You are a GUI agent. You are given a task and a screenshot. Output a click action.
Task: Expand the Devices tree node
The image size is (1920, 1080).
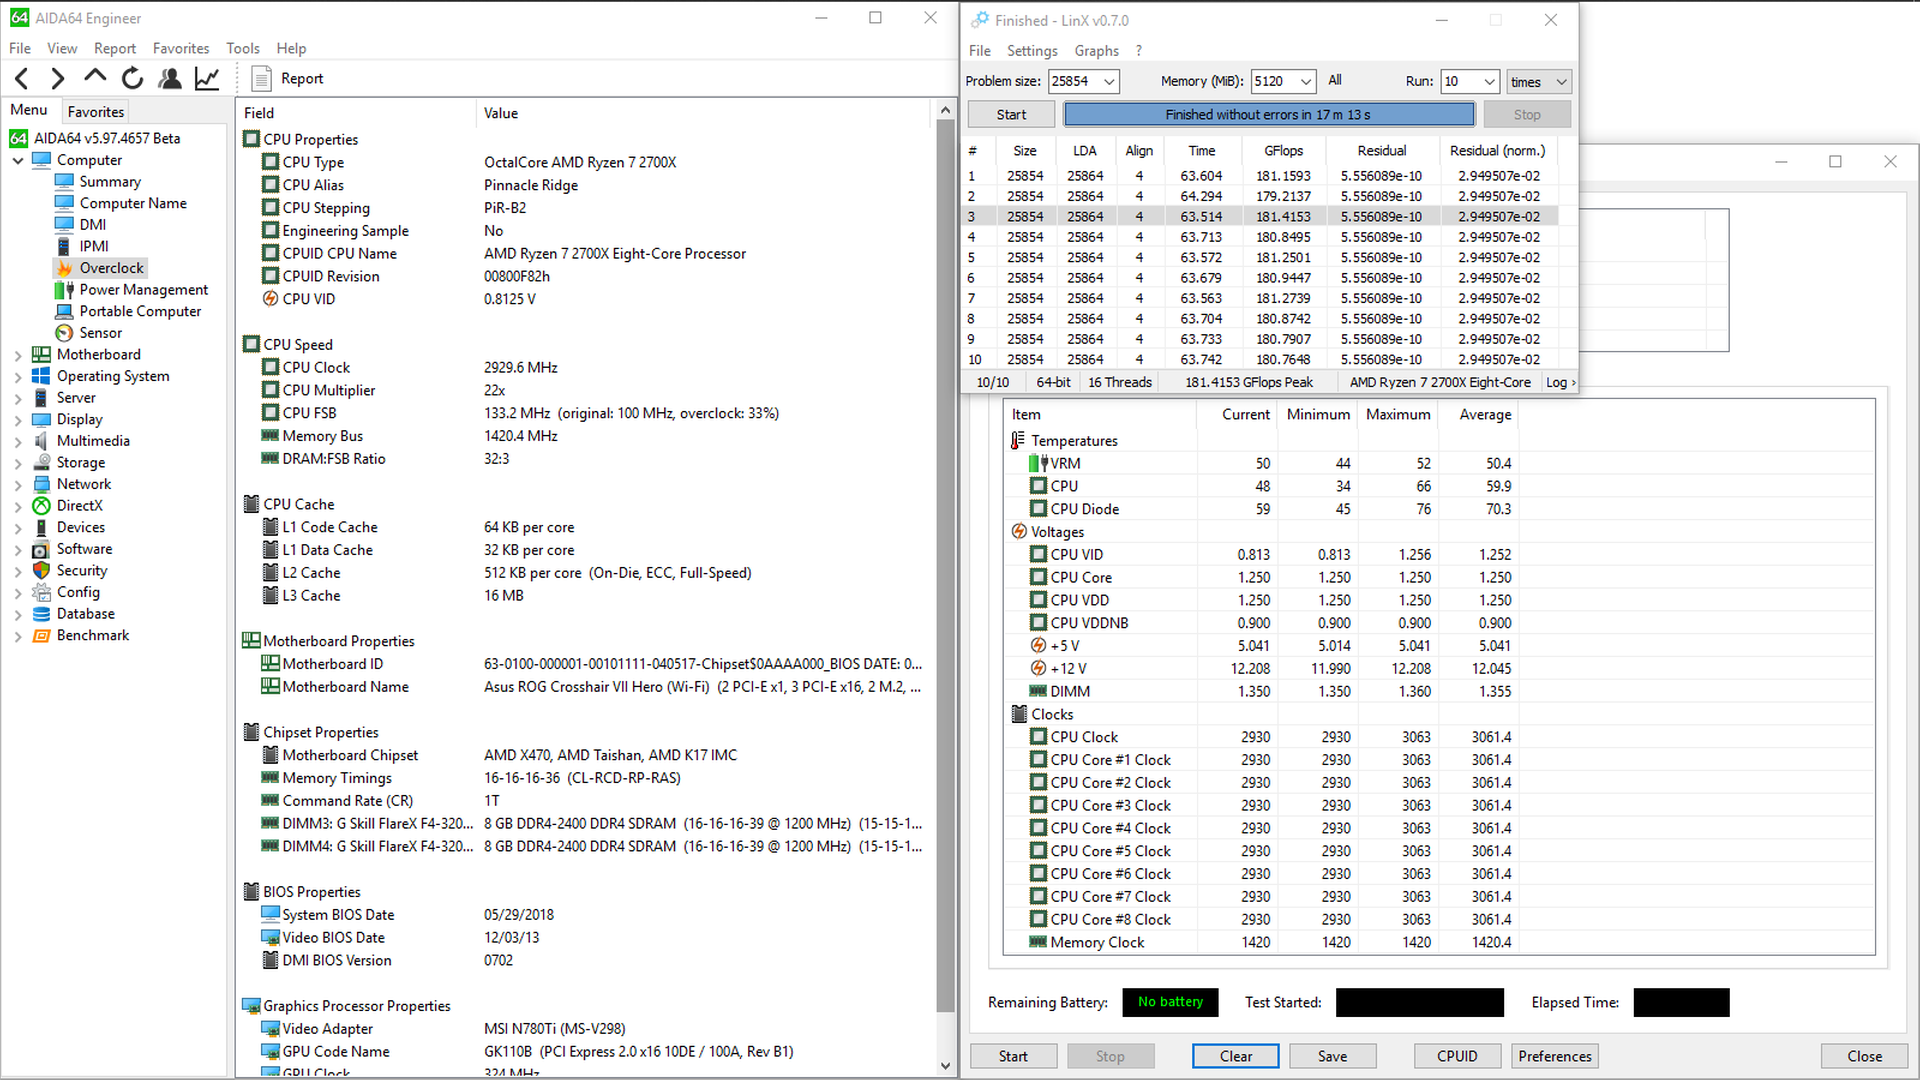18,528
